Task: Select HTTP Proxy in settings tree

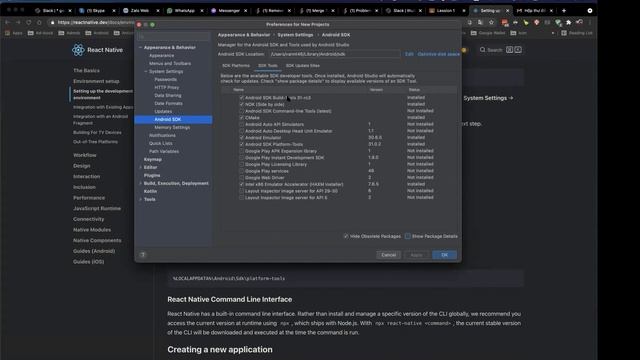Action: point(167,87)
